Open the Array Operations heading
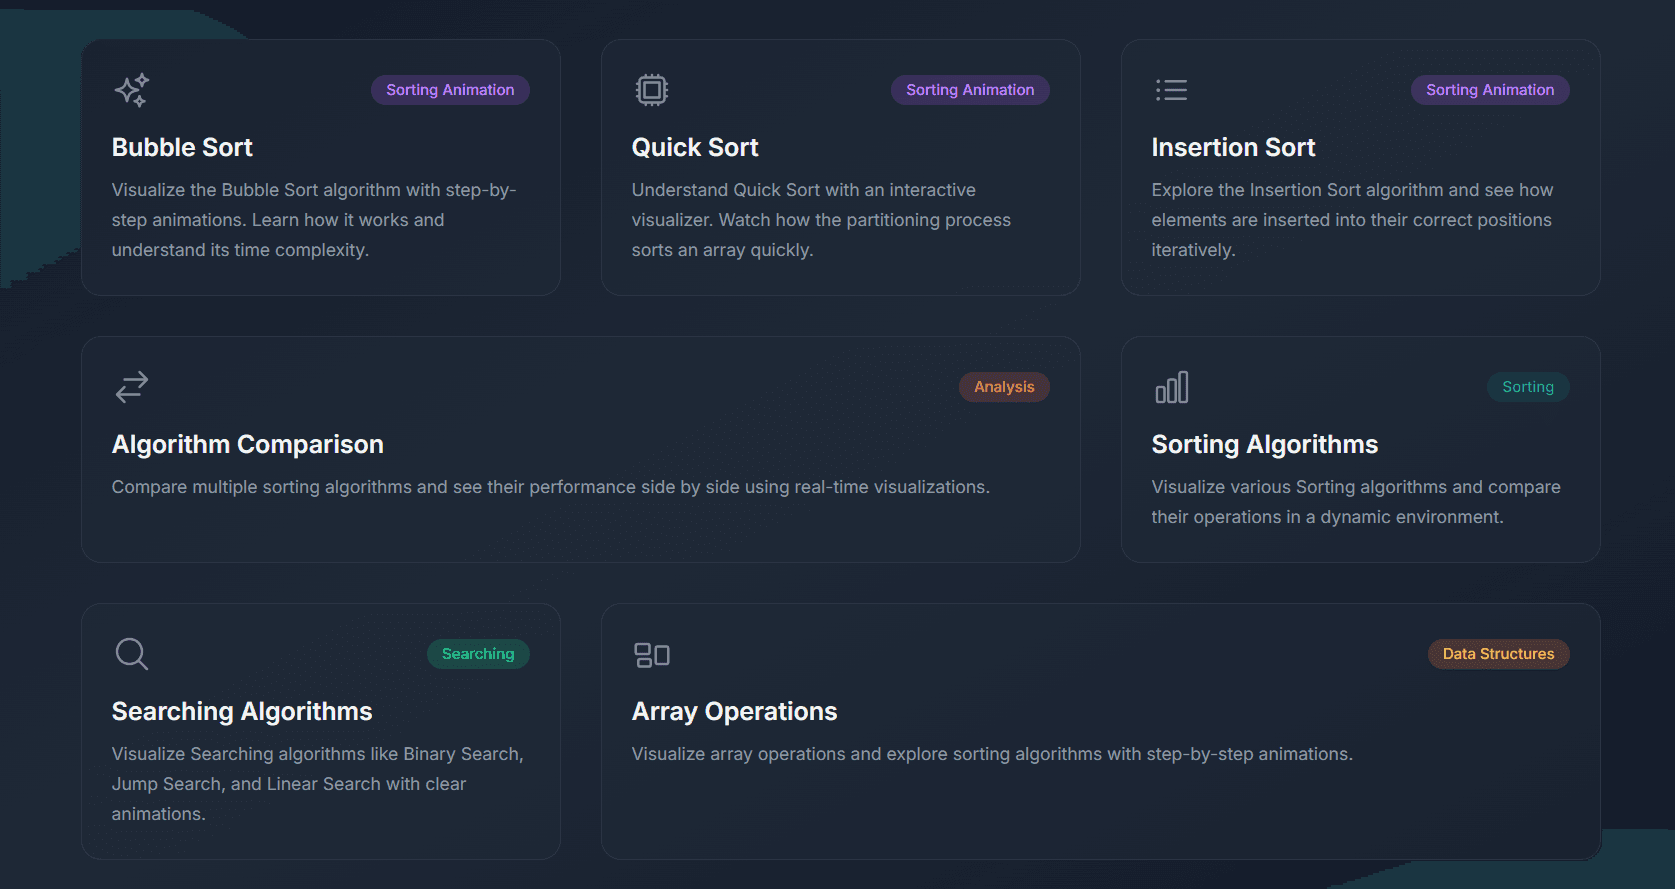1675x889 pixels. (x=734, y=711)
